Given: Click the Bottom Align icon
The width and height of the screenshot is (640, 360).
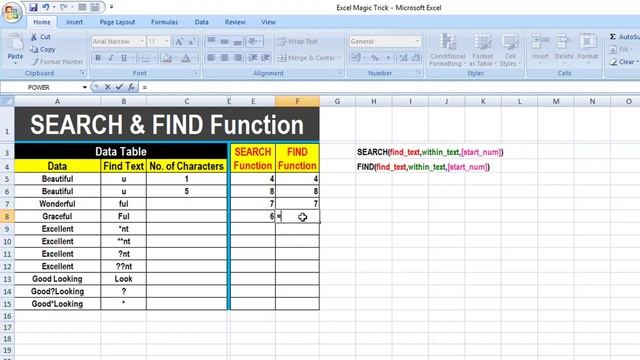Looking at the screenshot, I should click(237, 41).
